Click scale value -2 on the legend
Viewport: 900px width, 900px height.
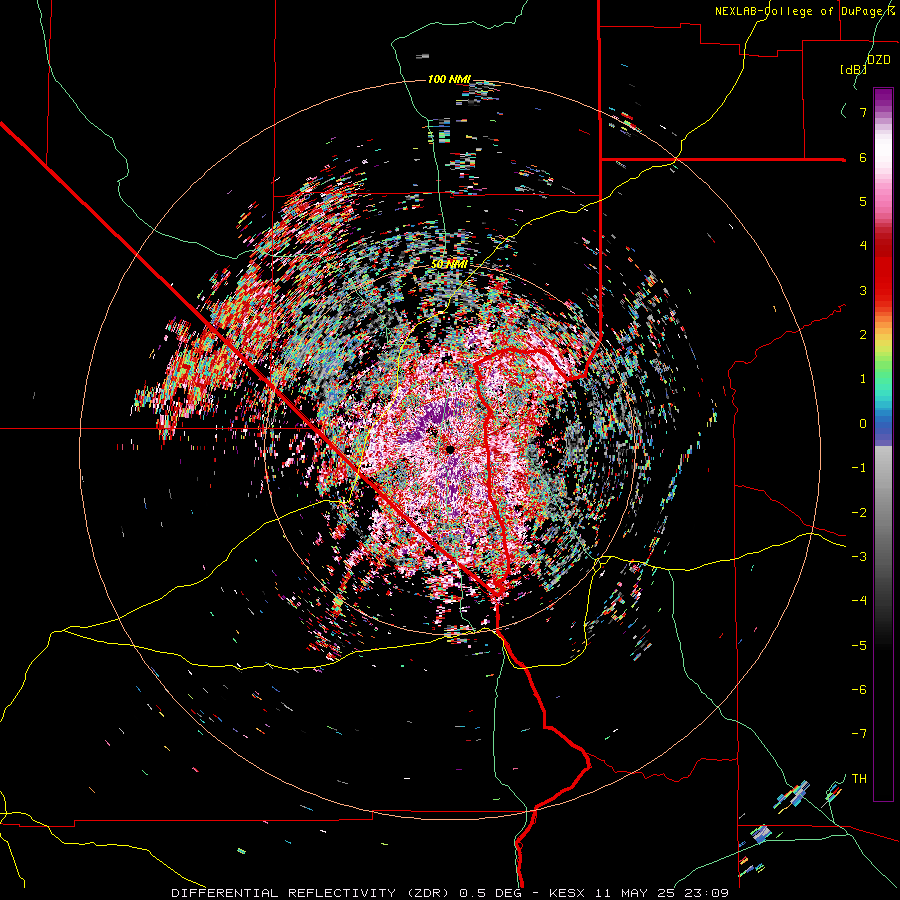click(859, 513)
